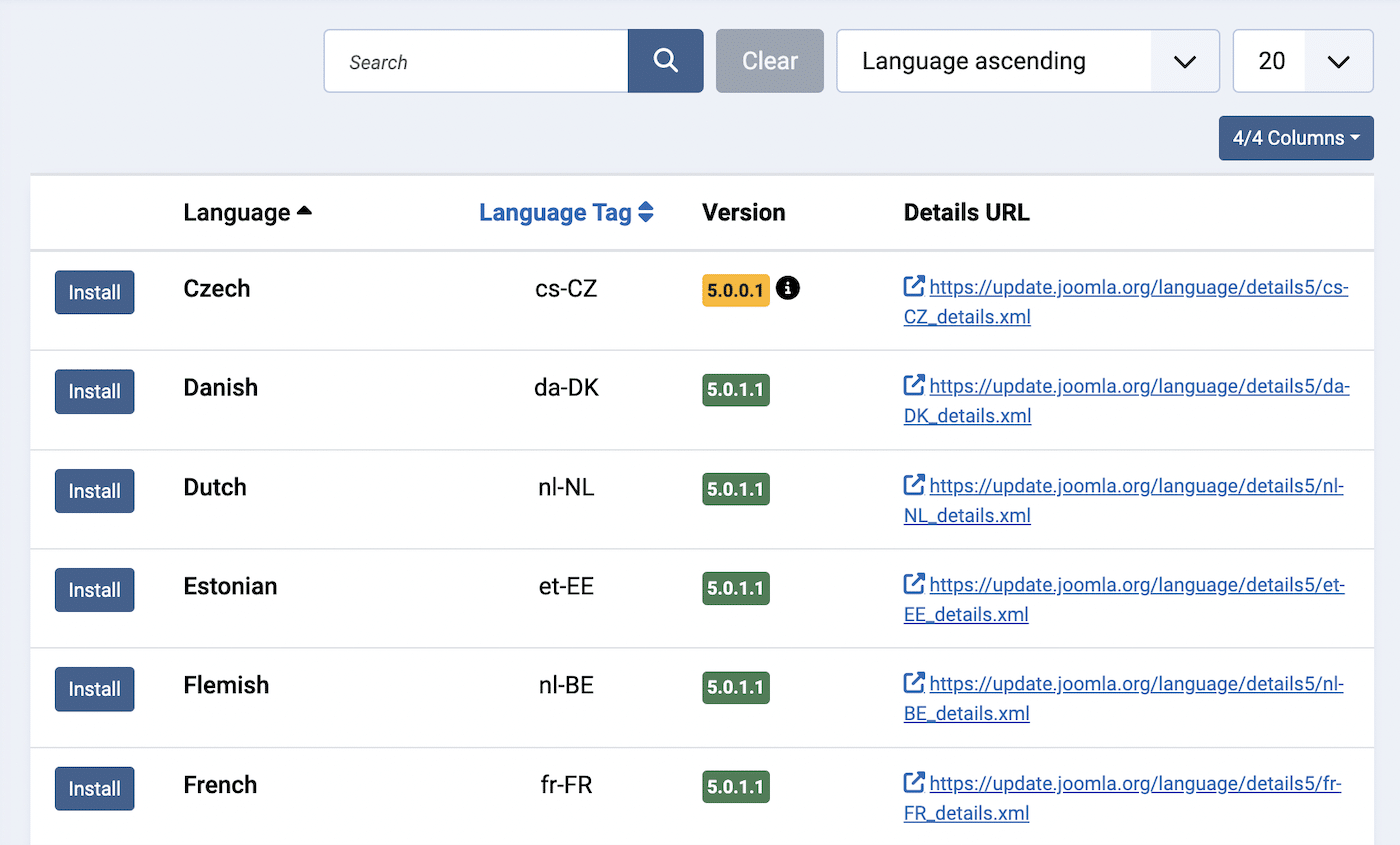Click external-link icon beside Dutch details URL
Image resolution: width=1400 pixels, height=845 pixels.
click(913, 485)
